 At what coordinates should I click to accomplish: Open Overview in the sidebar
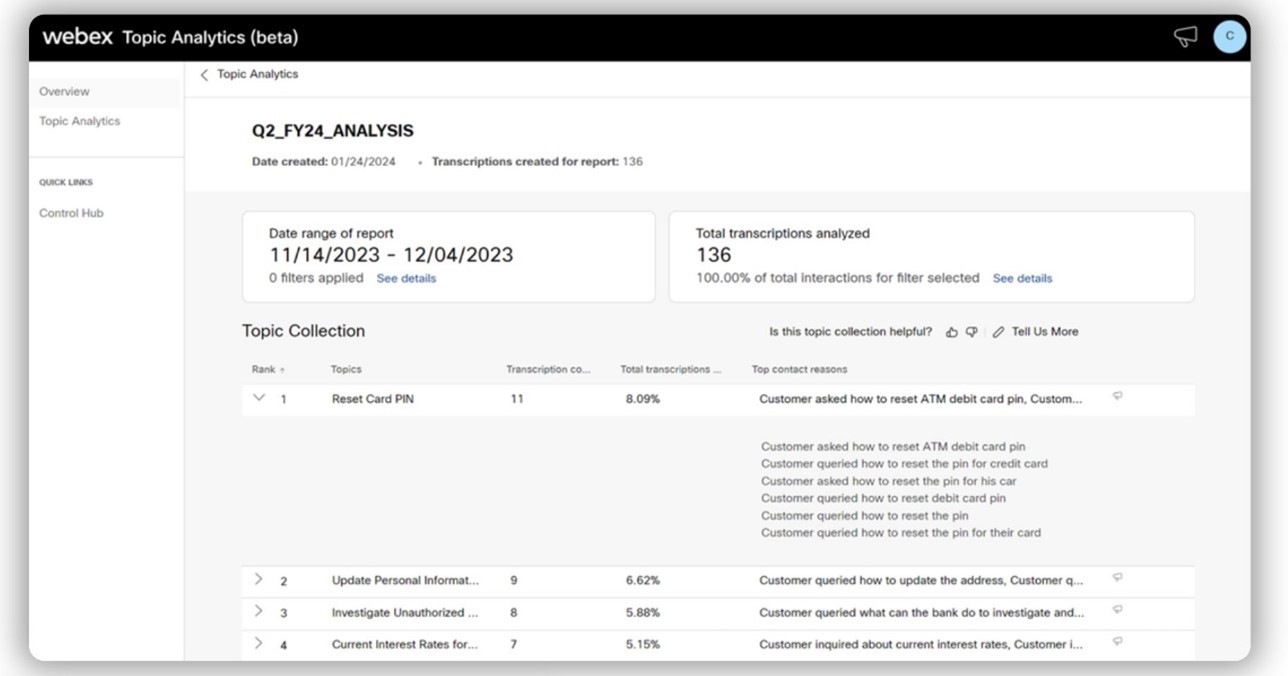coord(64,91)
